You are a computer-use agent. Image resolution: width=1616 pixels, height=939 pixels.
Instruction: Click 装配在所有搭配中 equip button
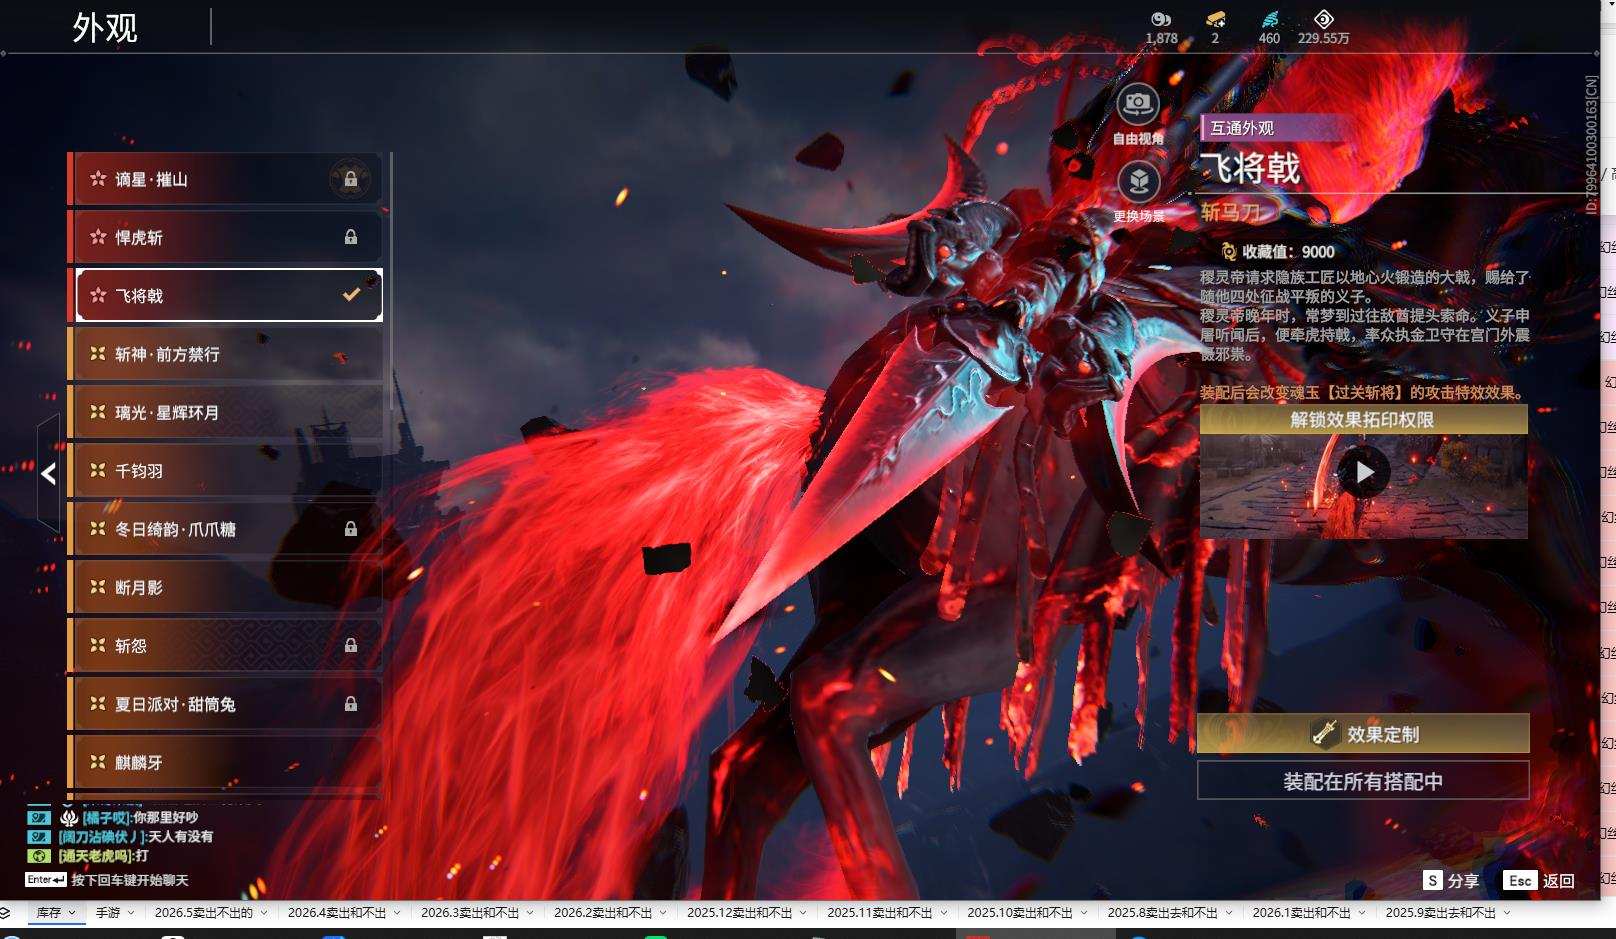point(1363,781)
